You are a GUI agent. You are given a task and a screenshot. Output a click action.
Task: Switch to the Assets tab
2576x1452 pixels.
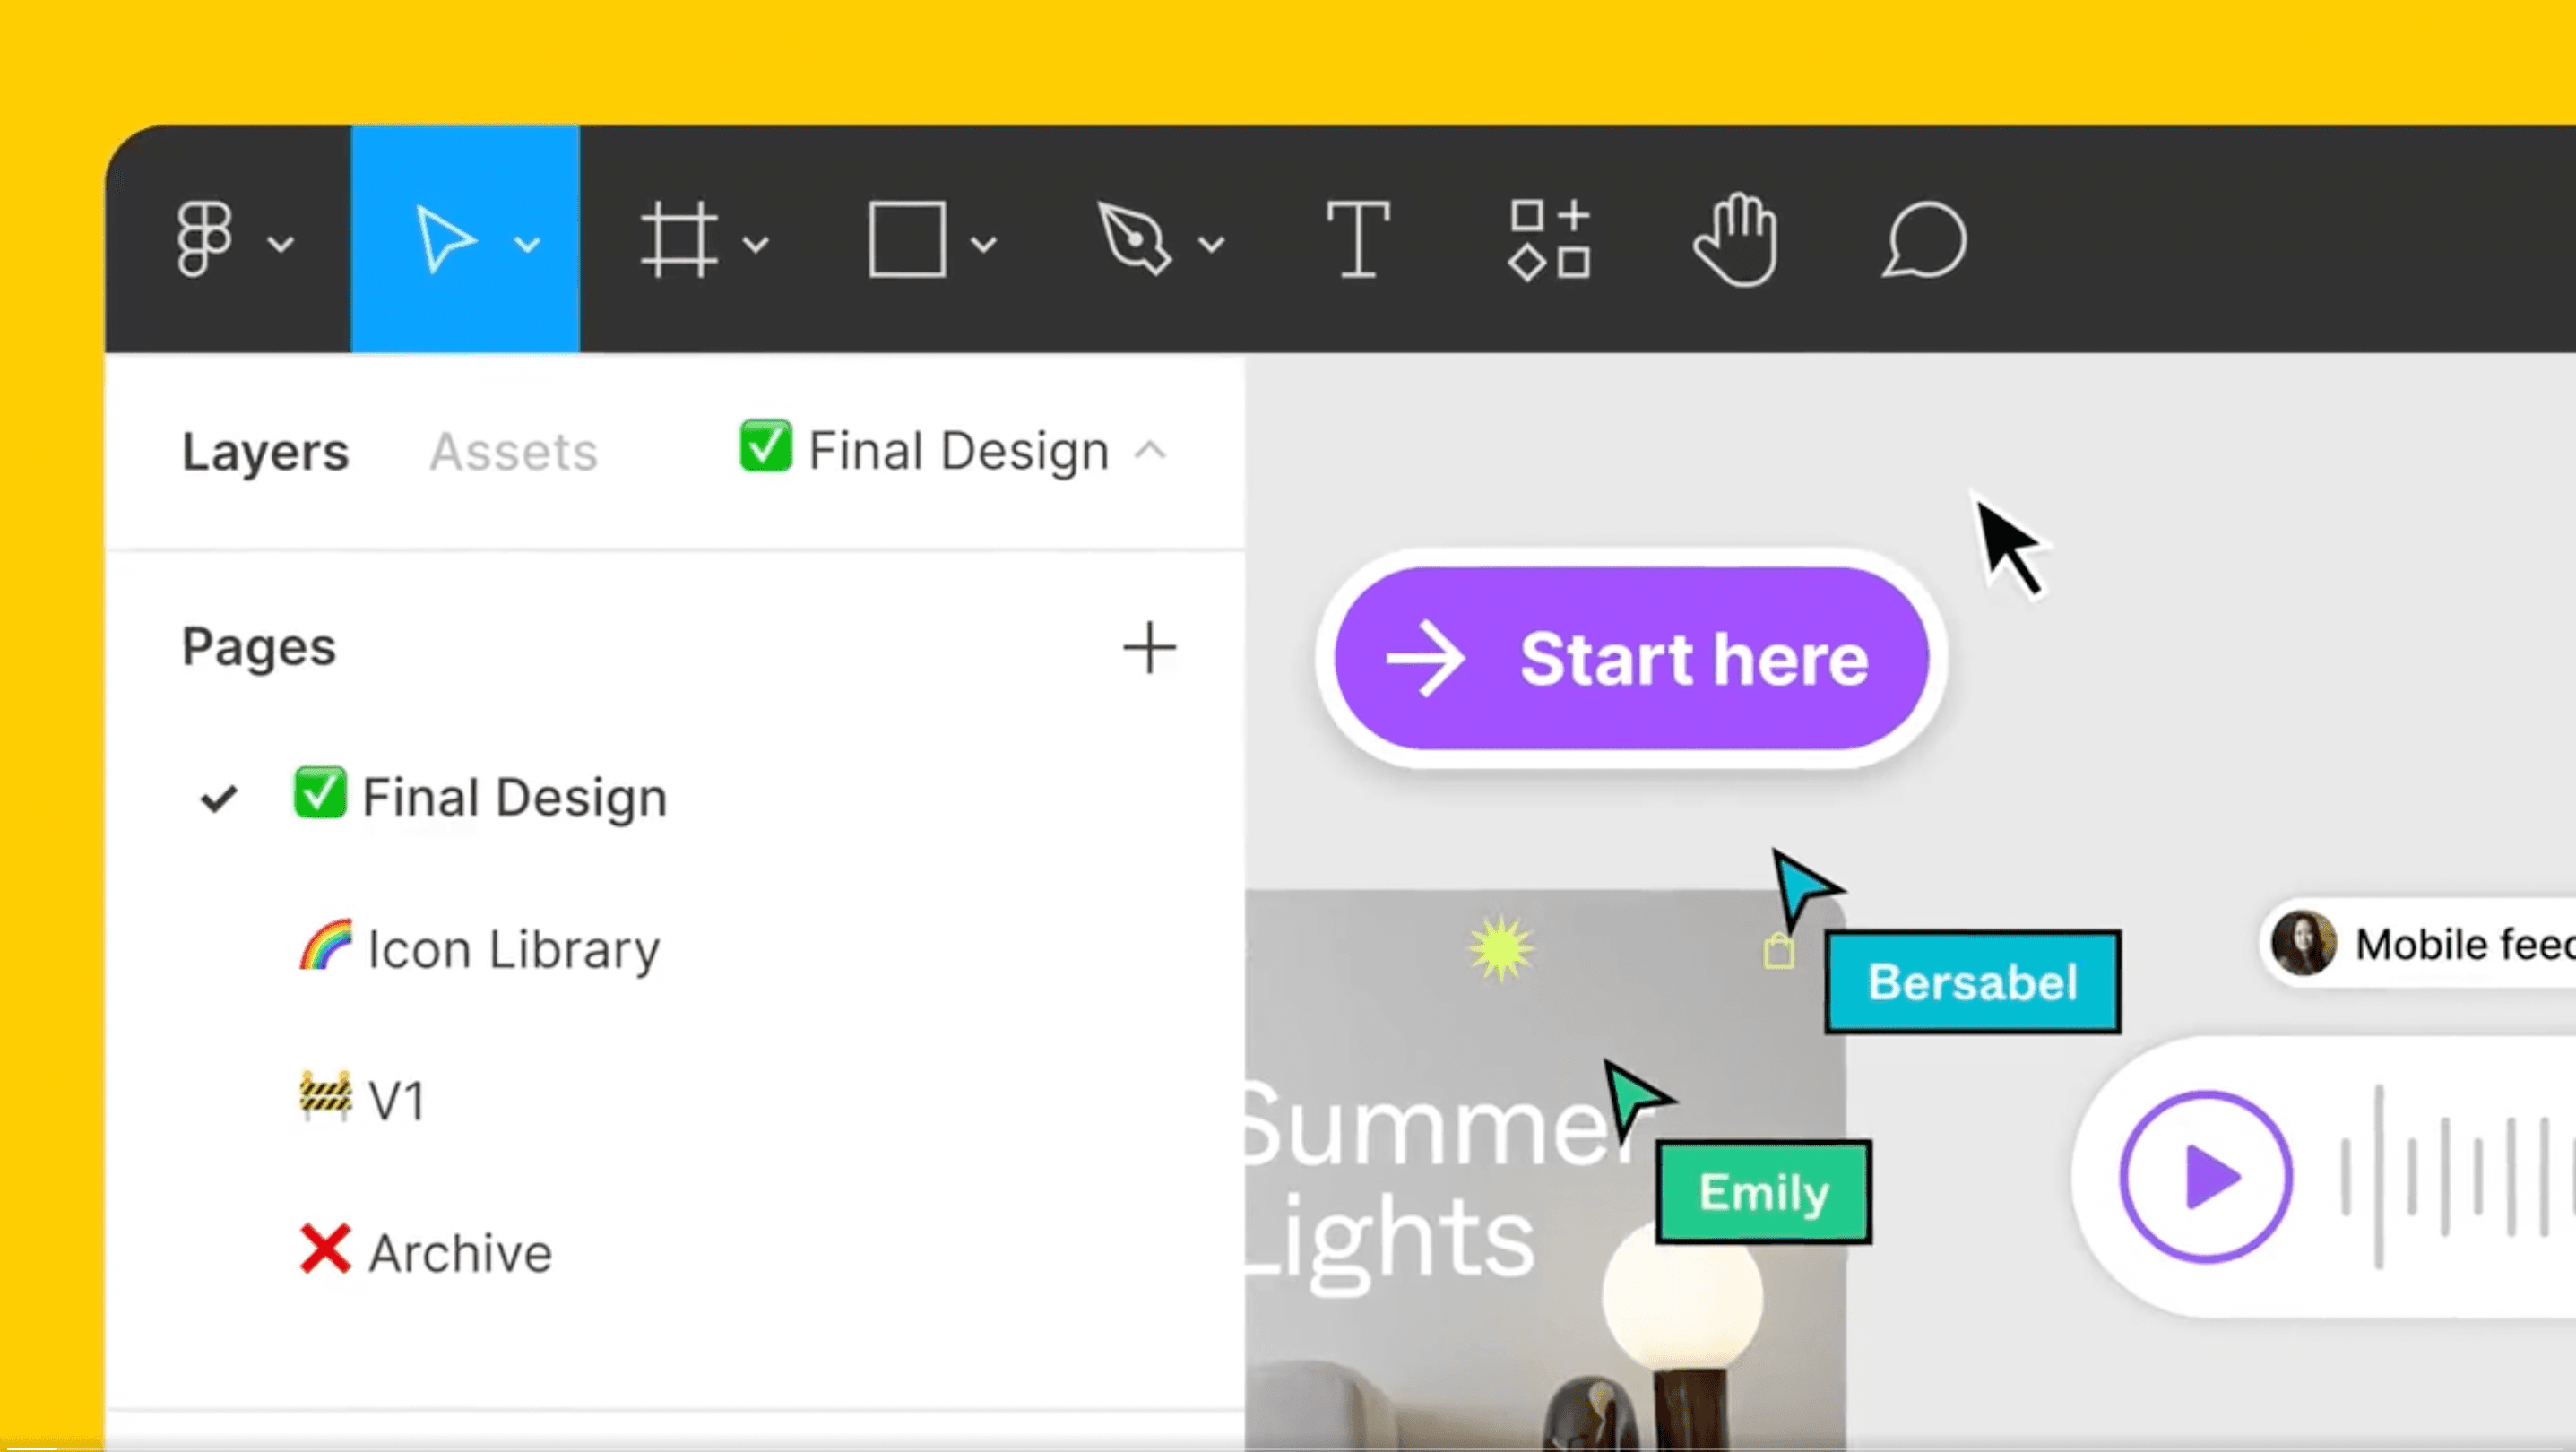coord(514,451)
